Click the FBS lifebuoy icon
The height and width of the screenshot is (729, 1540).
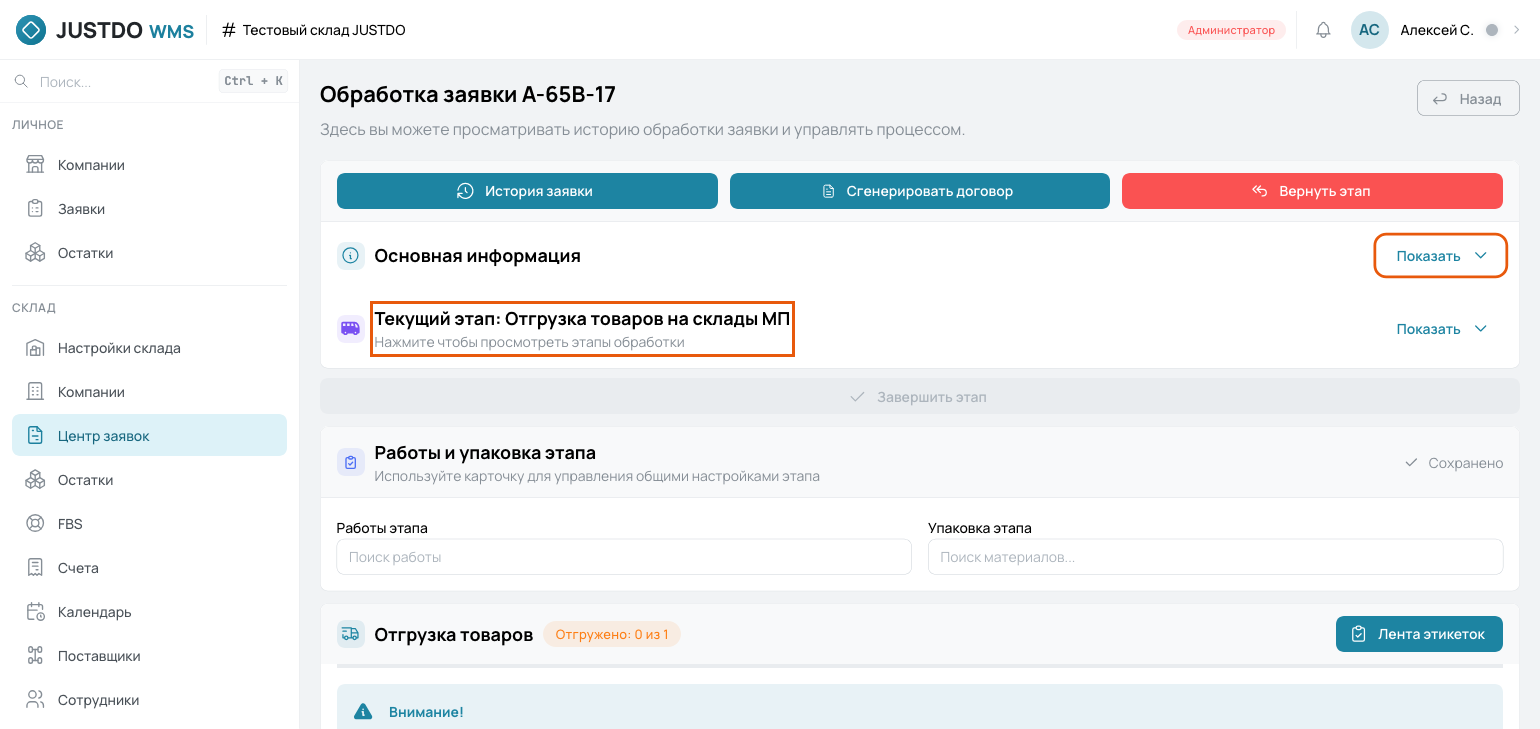coord(36,524)
